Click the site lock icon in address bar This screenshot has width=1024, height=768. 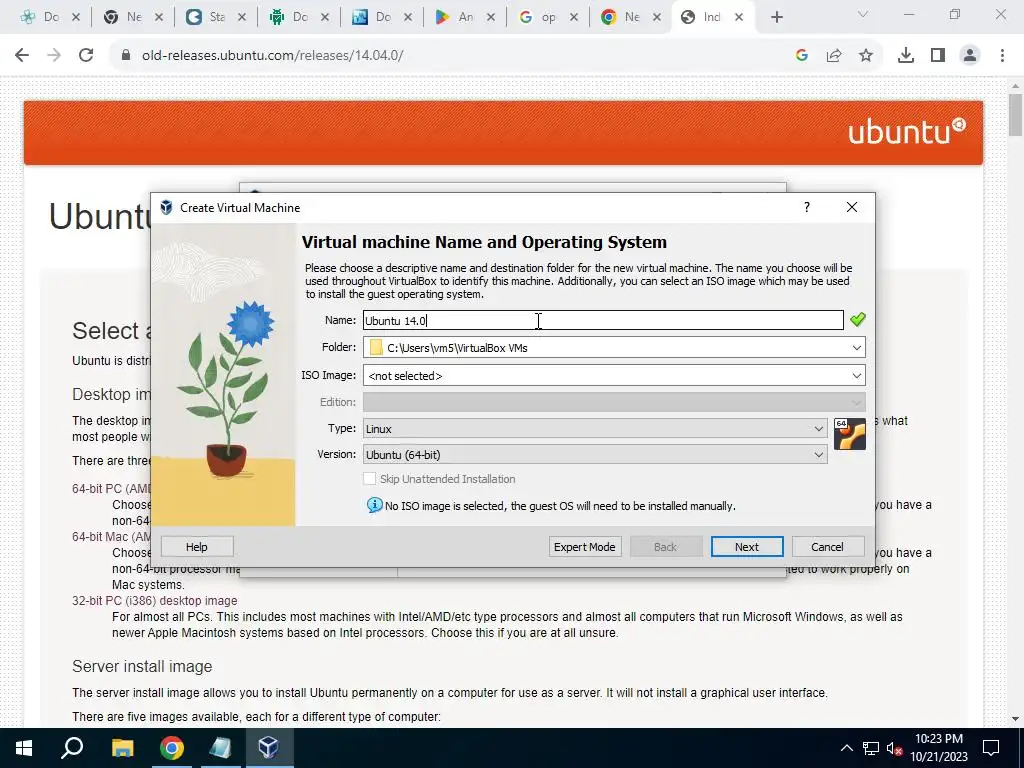126,56
